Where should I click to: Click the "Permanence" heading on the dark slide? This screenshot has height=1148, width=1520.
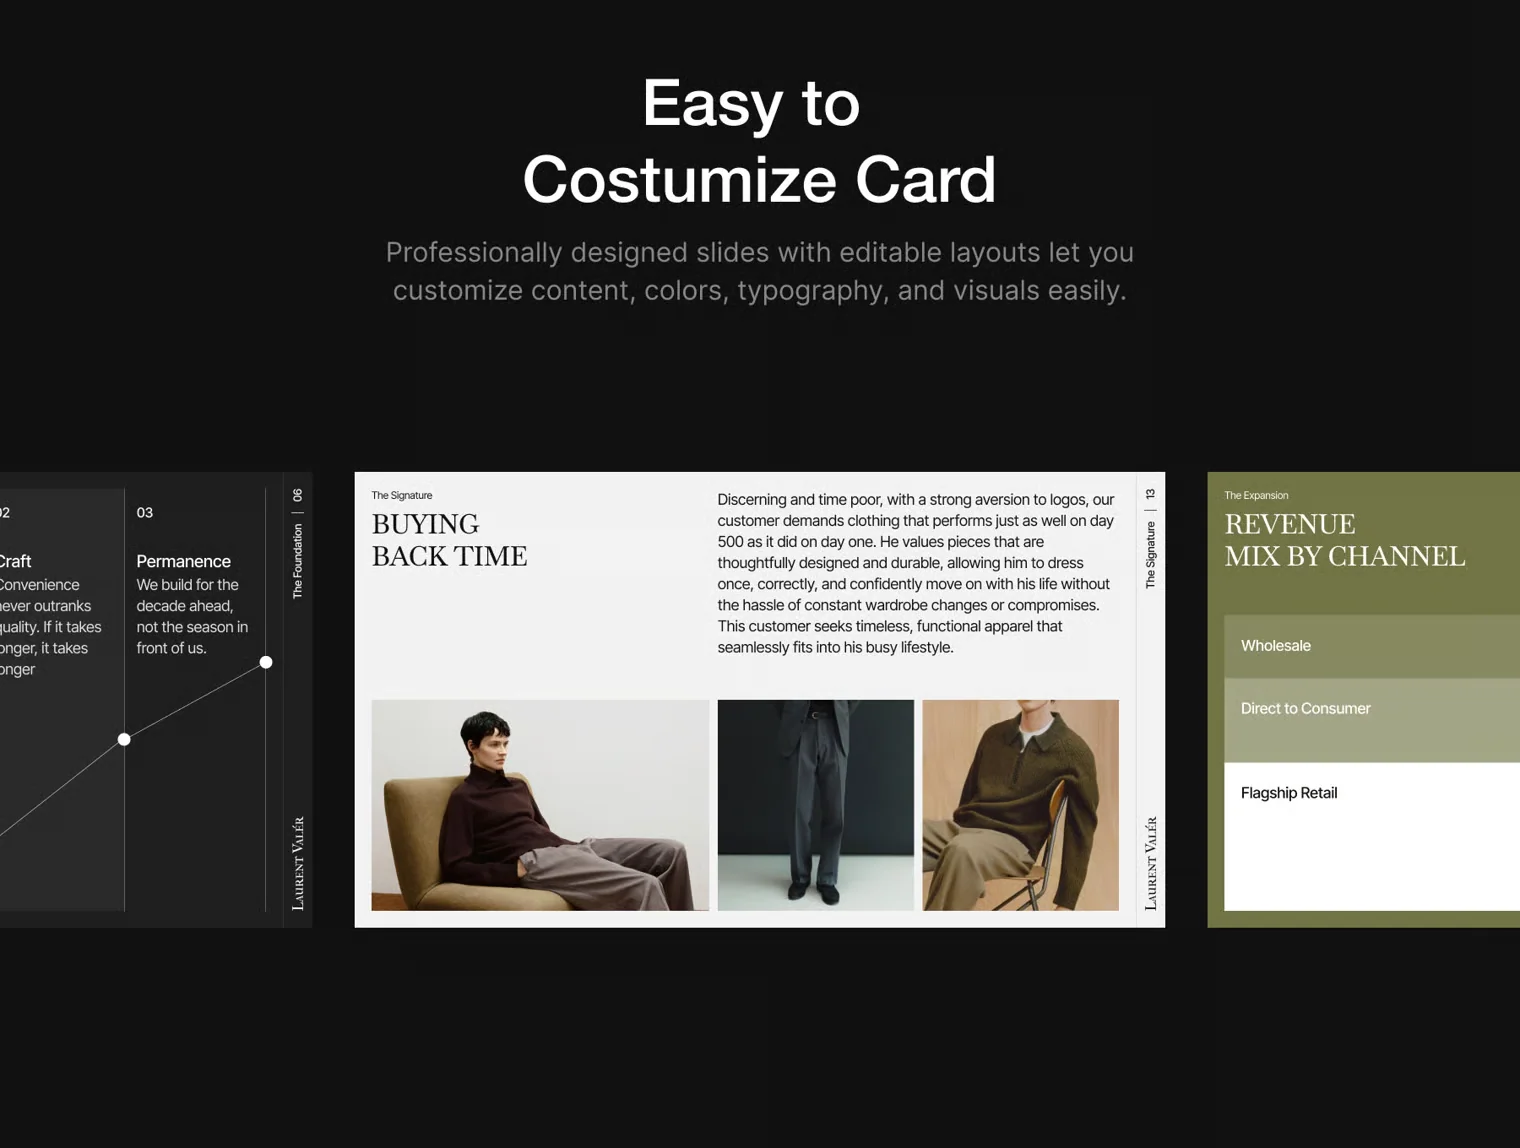pyautogui.click(x=183, y=561)
